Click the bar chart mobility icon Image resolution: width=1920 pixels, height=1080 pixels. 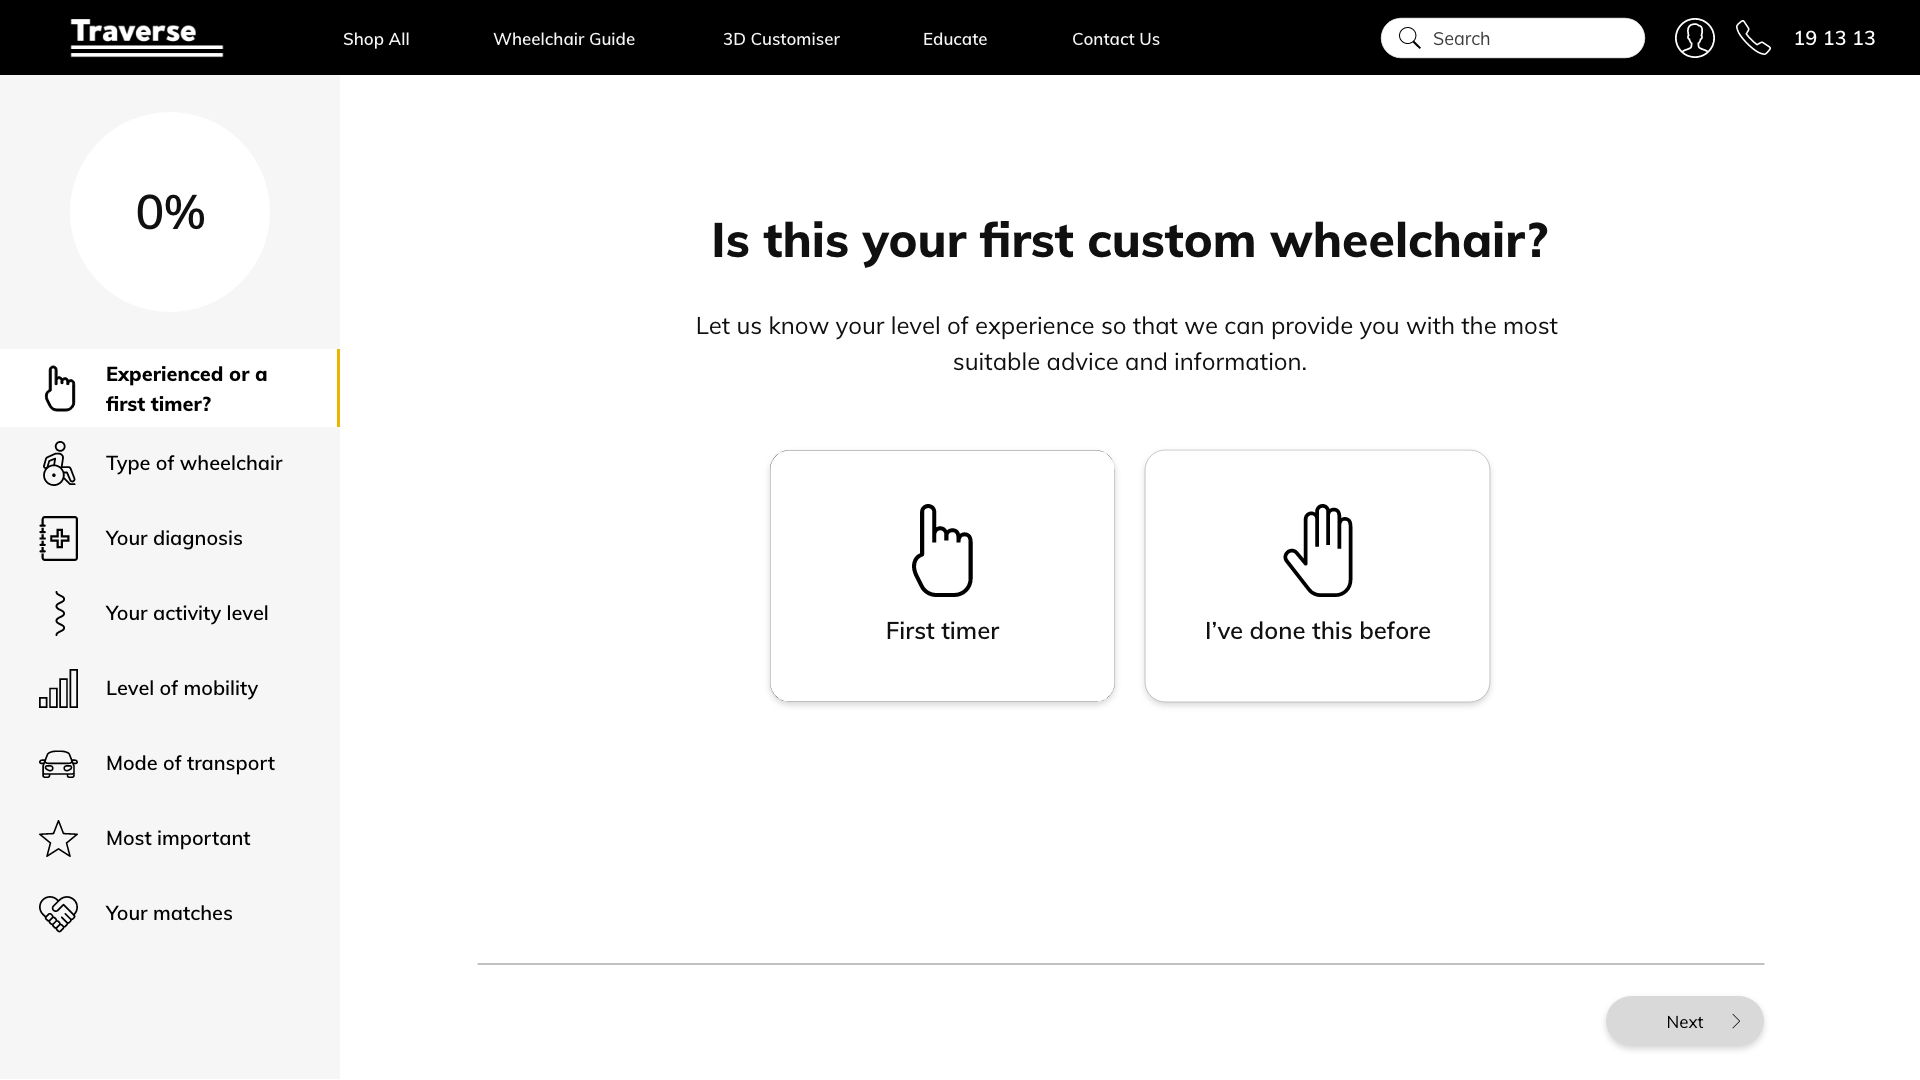pyautogui.click(x=58, y=688)
